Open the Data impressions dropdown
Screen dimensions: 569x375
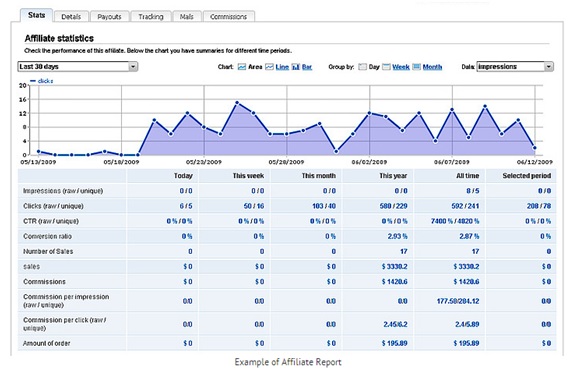(x=515, y=66)
